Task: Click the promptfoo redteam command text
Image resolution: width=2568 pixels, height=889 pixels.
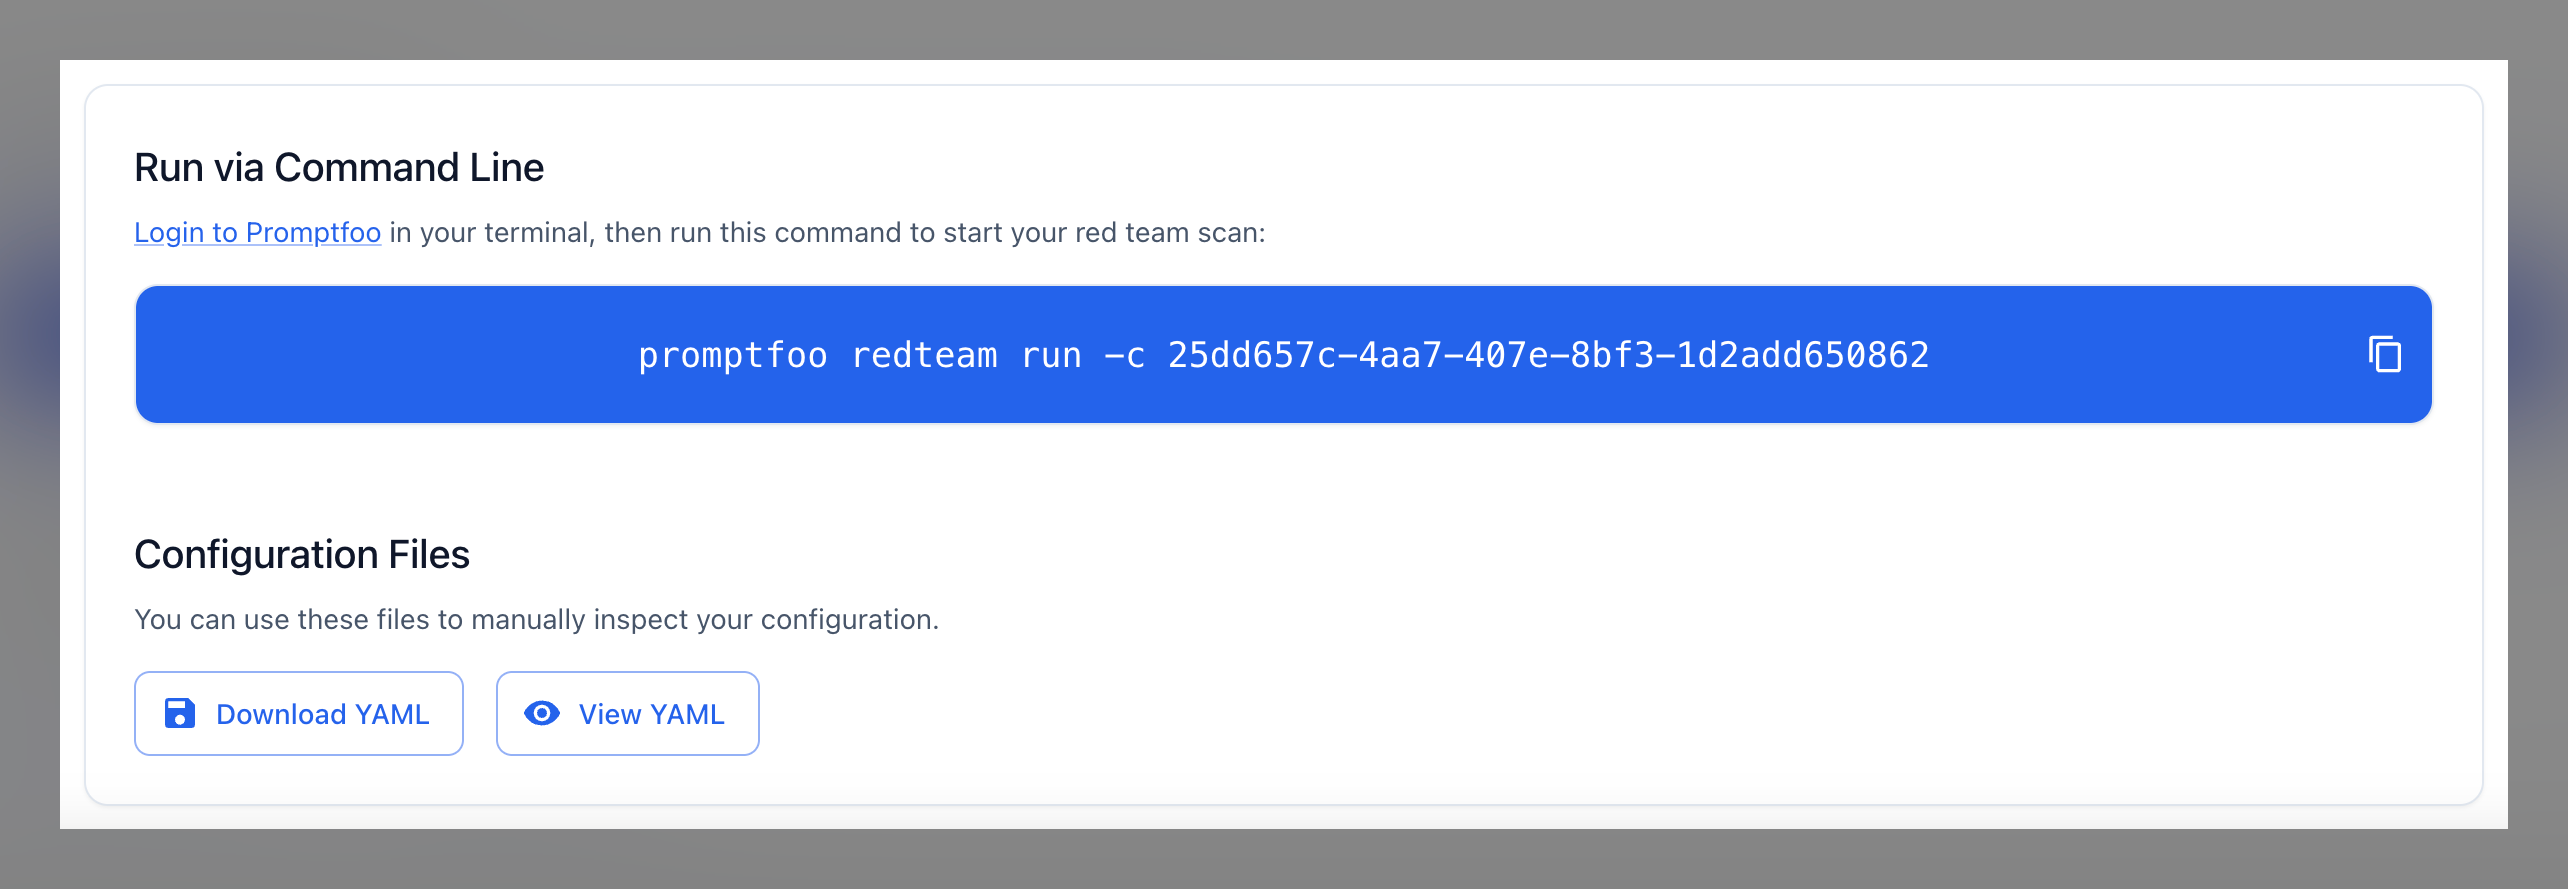Action: (x=1283, y=354)
